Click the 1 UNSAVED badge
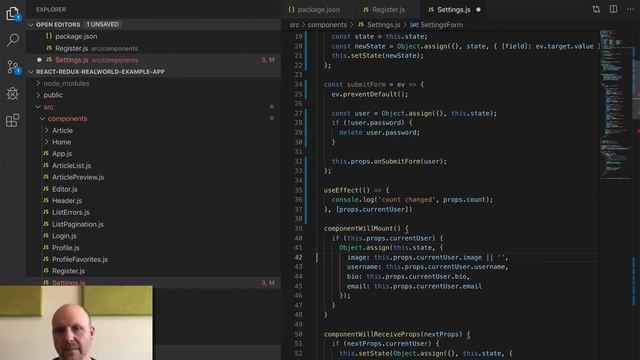 pyautogui.click(x=102, y=24)
